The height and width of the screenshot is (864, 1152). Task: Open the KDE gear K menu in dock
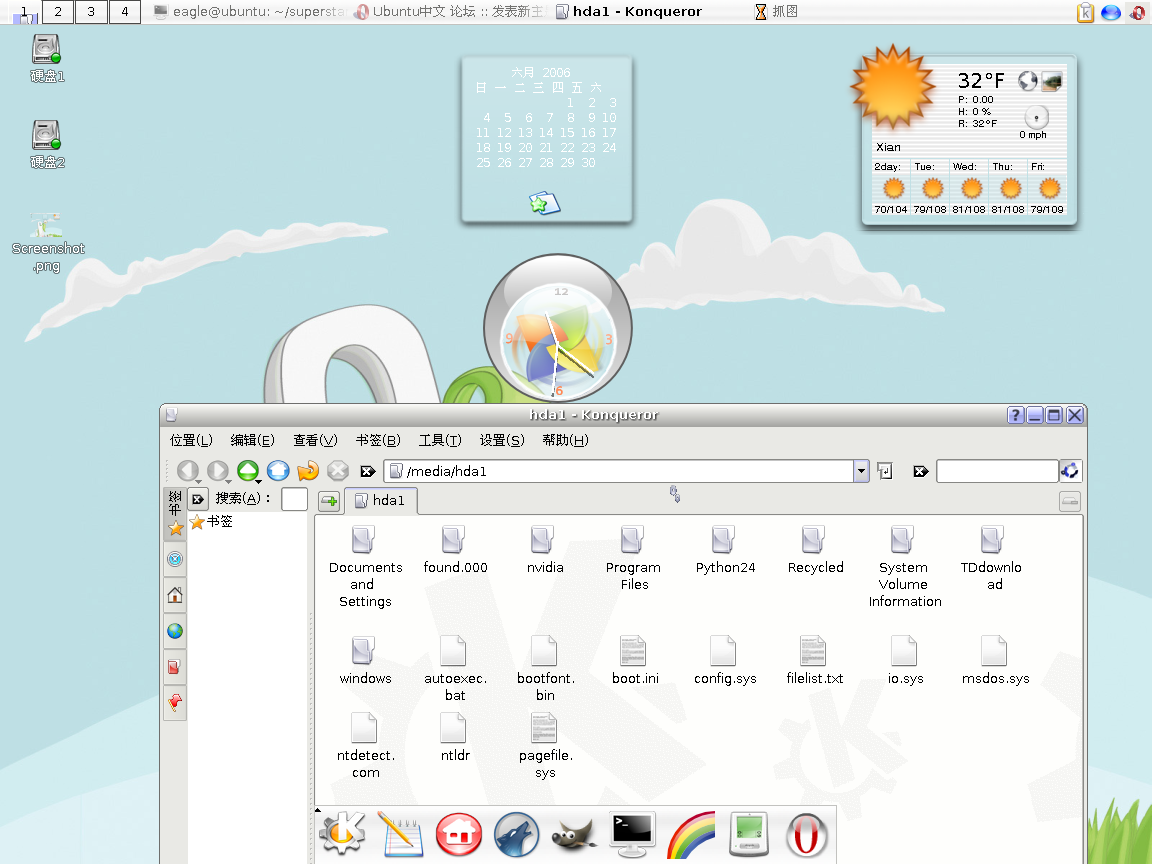tap(342, 834)
